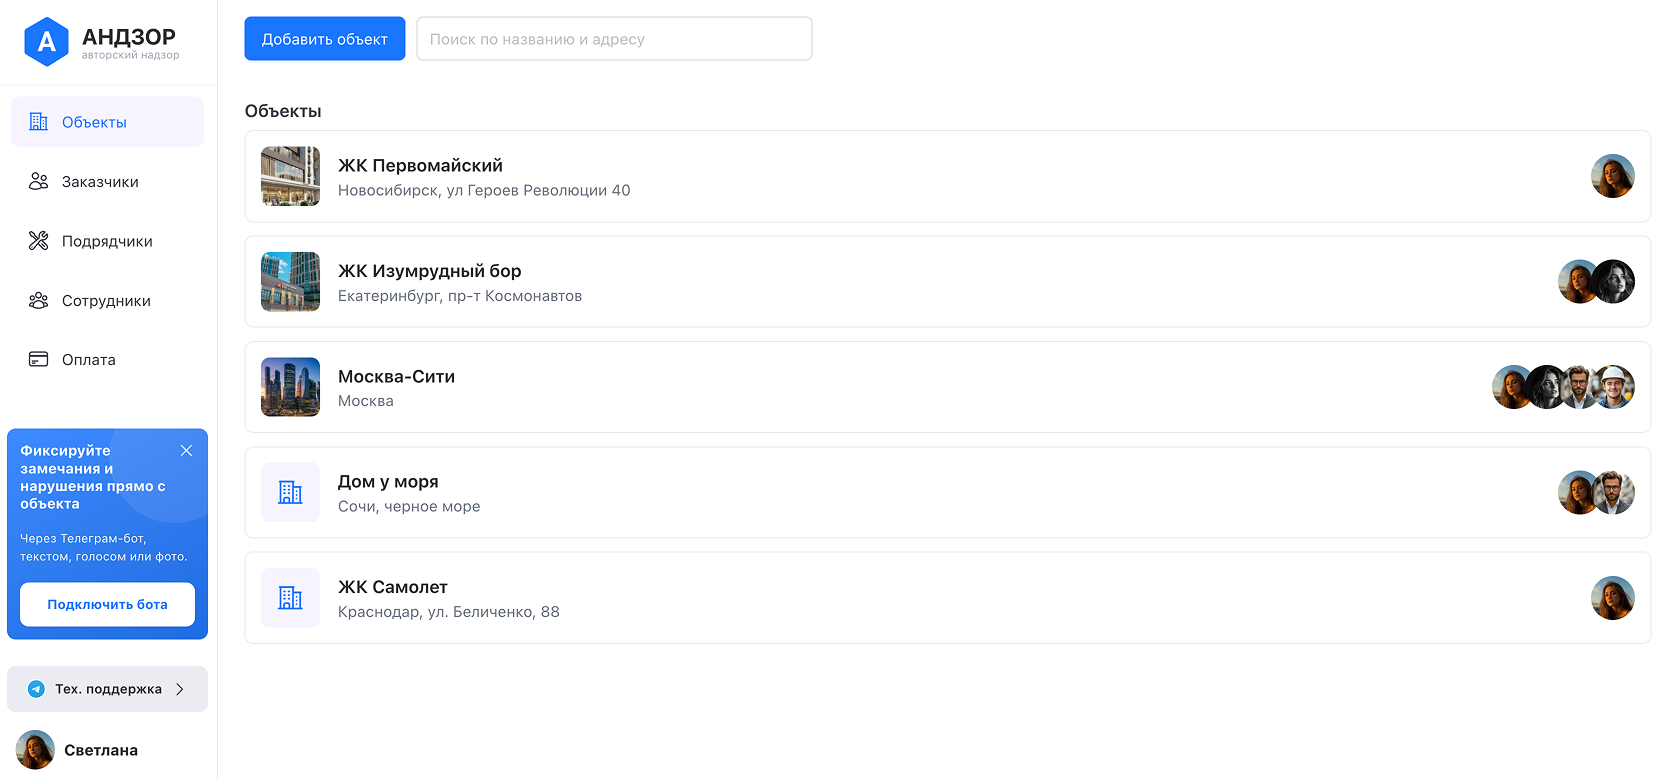Click the Подключить бота button

(x=107, y=605)
